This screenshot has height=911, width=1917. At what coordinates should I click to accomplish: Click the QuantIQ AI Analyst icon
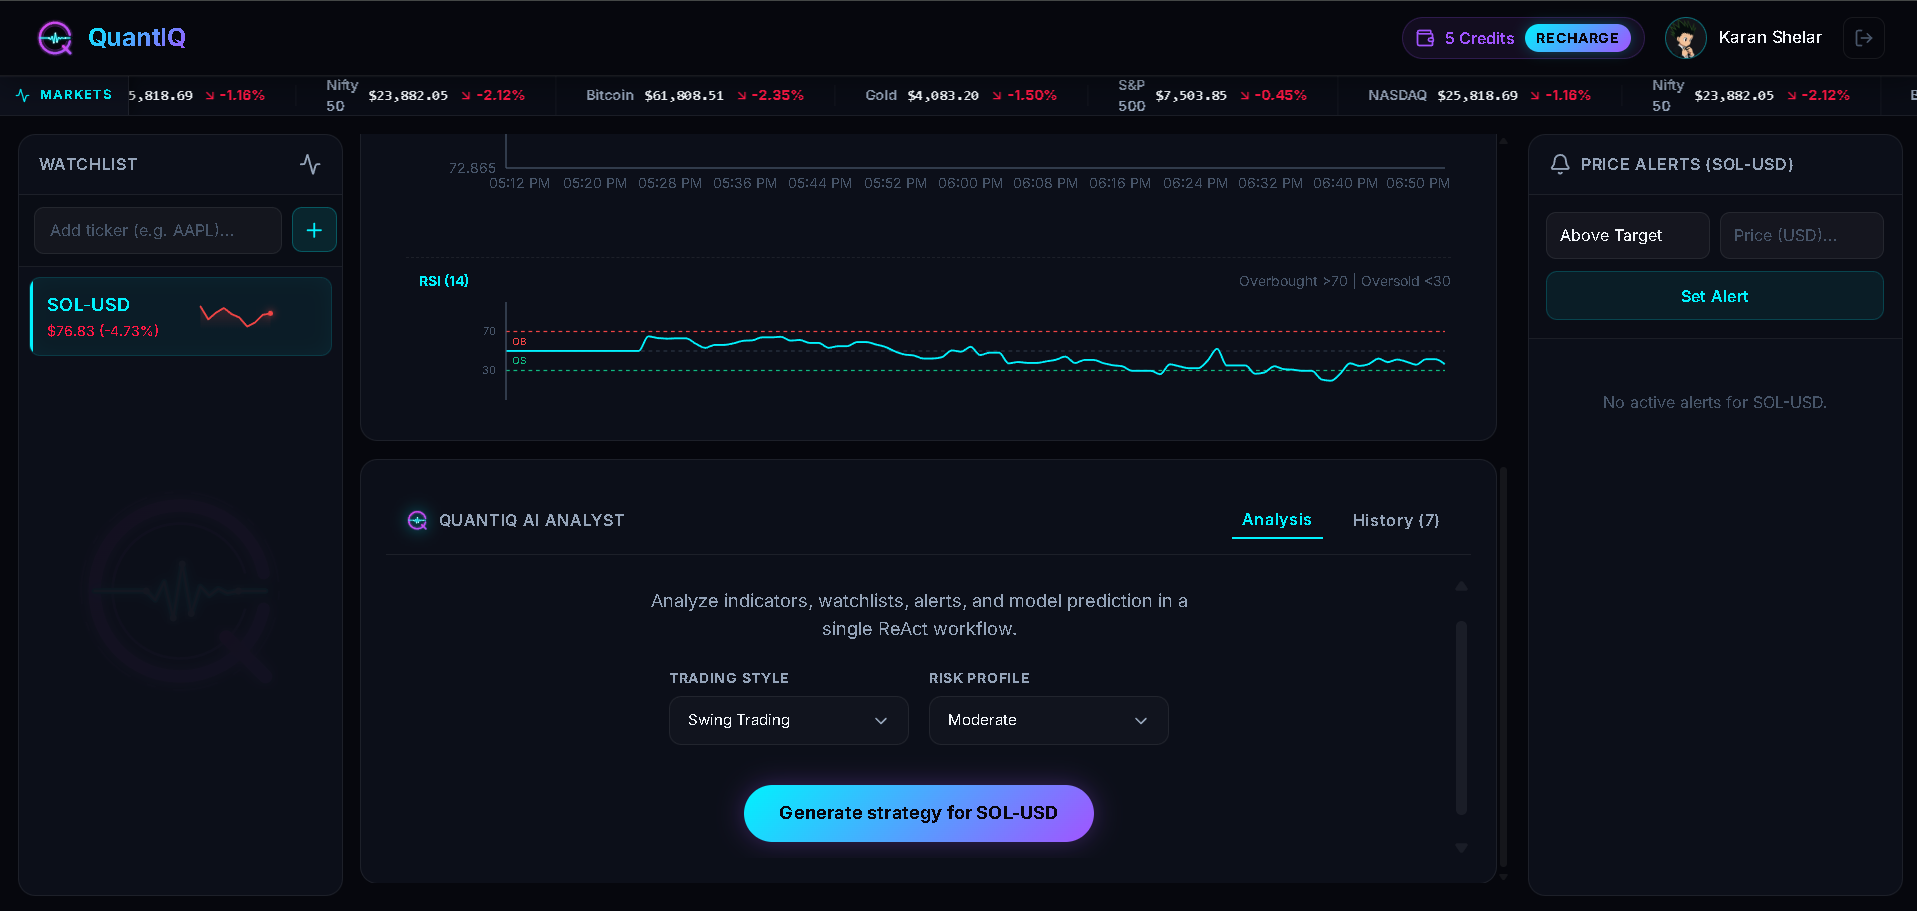click(x=417, y=520)
